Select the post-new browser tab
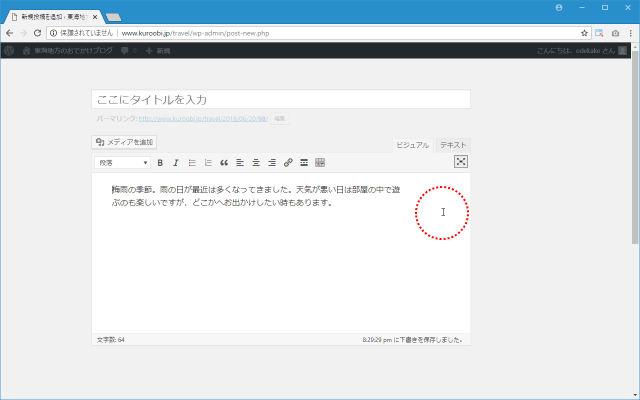 [x=53, y=17]
